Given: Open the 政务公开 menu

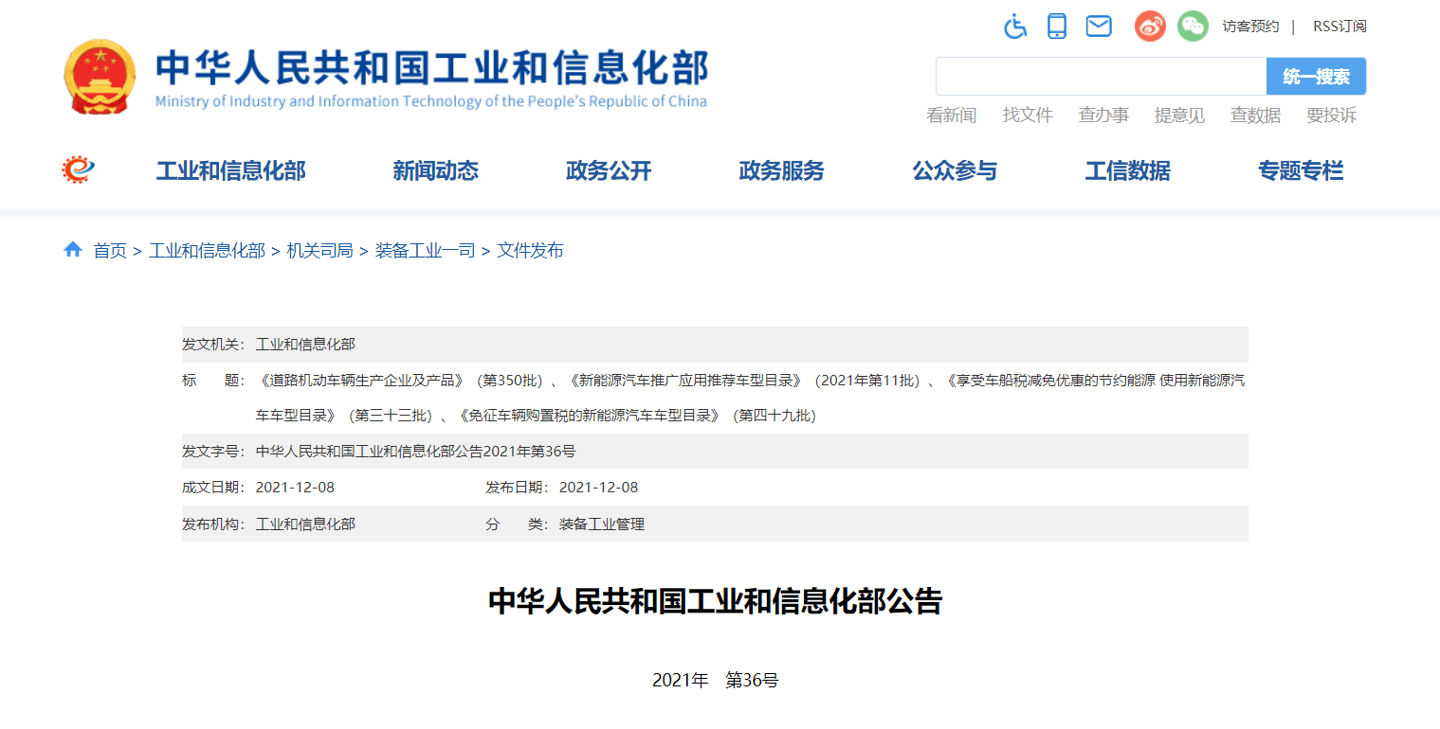Looking at the screenshot, I should pos(608,171).
